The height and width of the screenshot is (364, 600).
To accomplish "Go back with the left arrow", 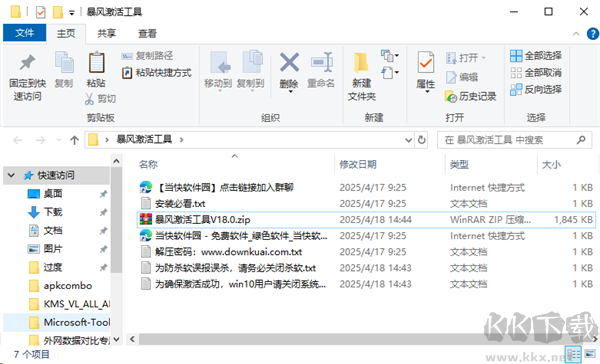I will (x=18, y=140).
